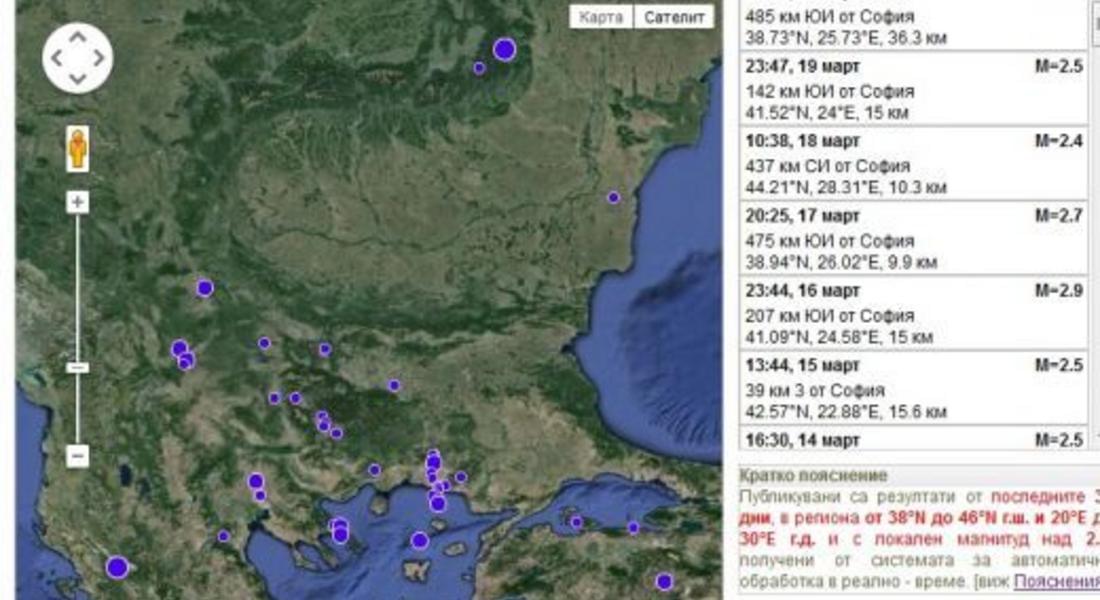Open the 23:47, 19 март earthquake entry
The image size is (1100, 600).
[x=913, y=88]
